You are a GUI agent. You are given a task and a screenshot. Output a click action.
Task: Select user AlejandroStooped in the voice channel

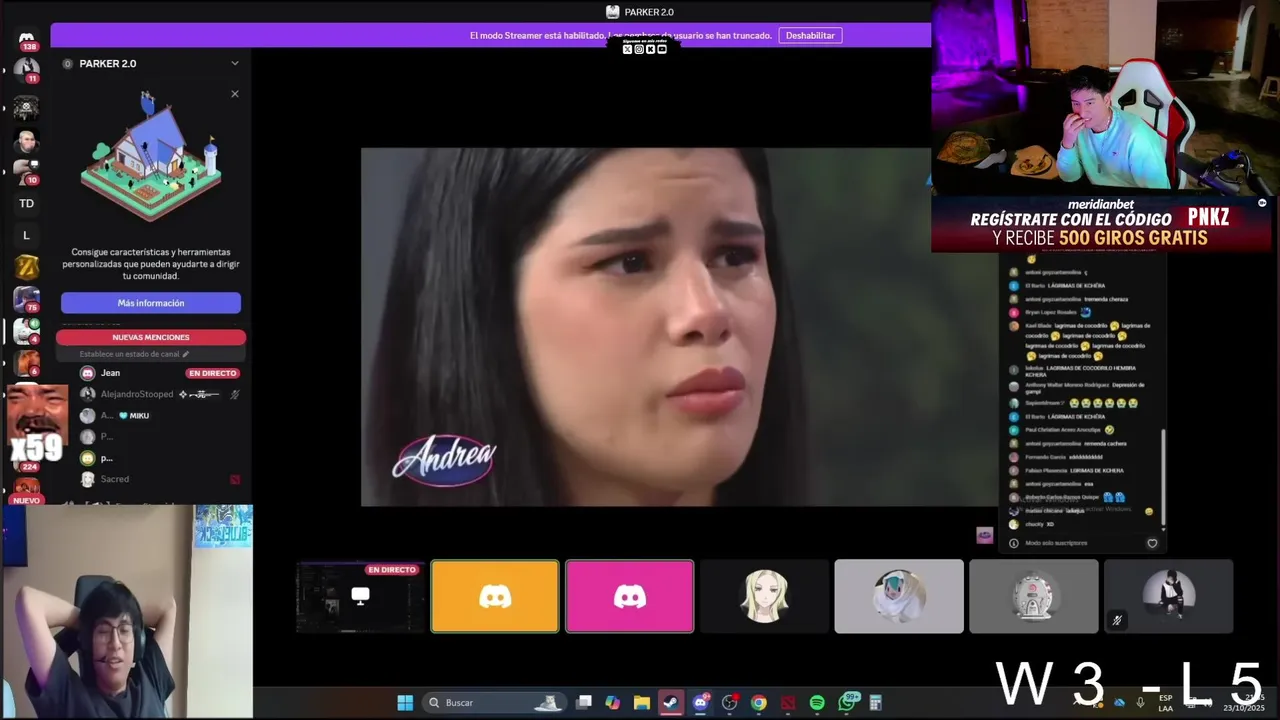pyautogui.click(x=137, y=394)
